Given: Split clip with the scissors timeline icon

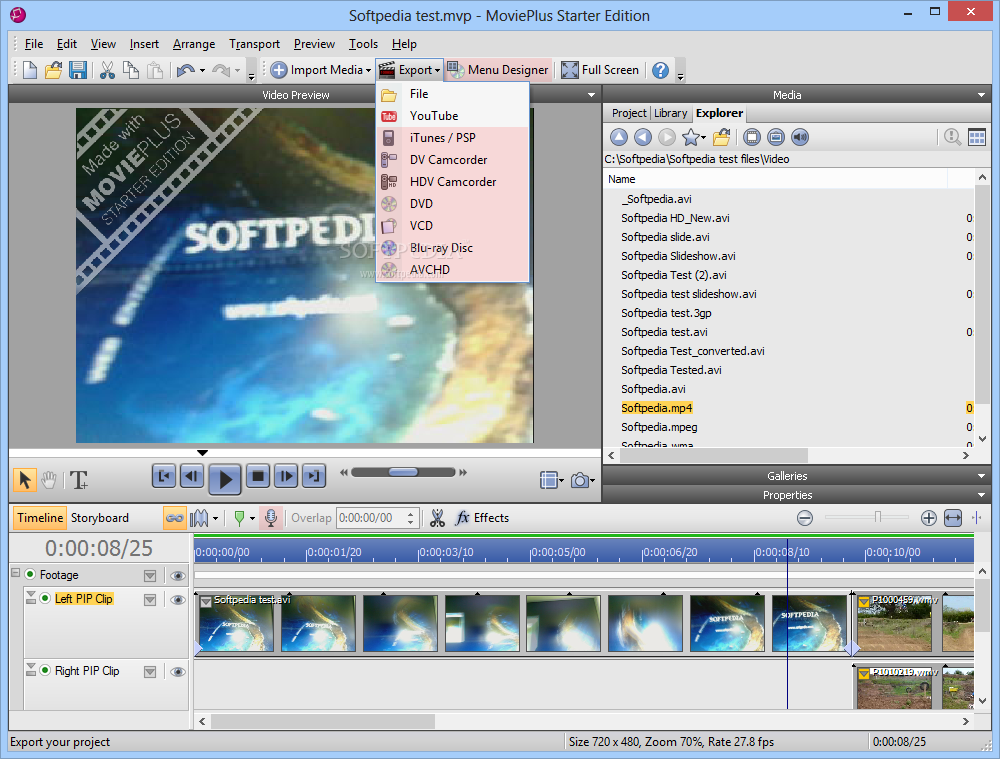Looking at the screenshot, I should 437,518.
